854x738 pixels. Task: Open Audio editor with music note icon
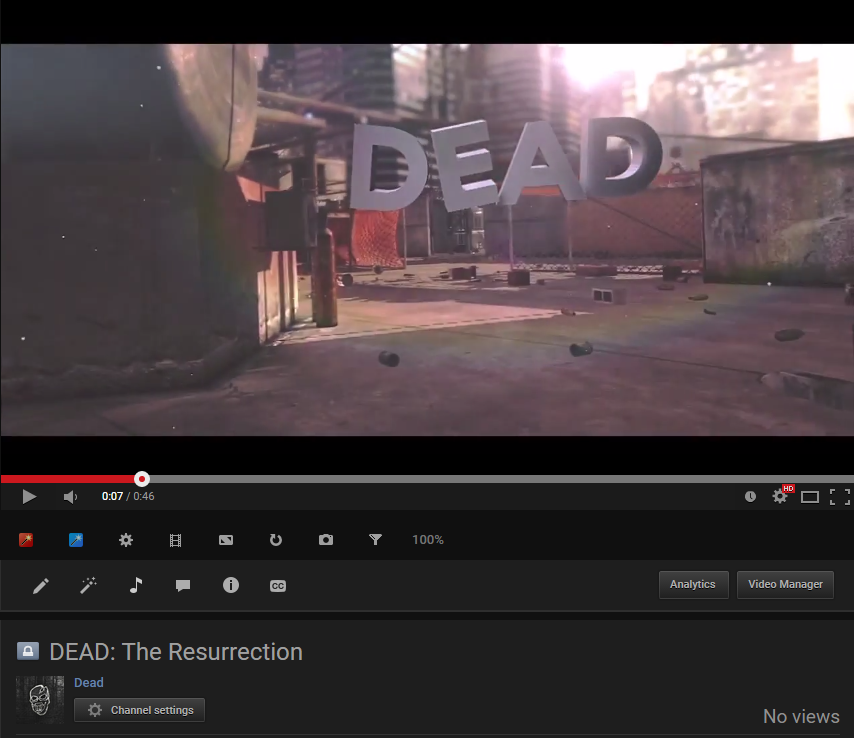click(x=136, y=585)
